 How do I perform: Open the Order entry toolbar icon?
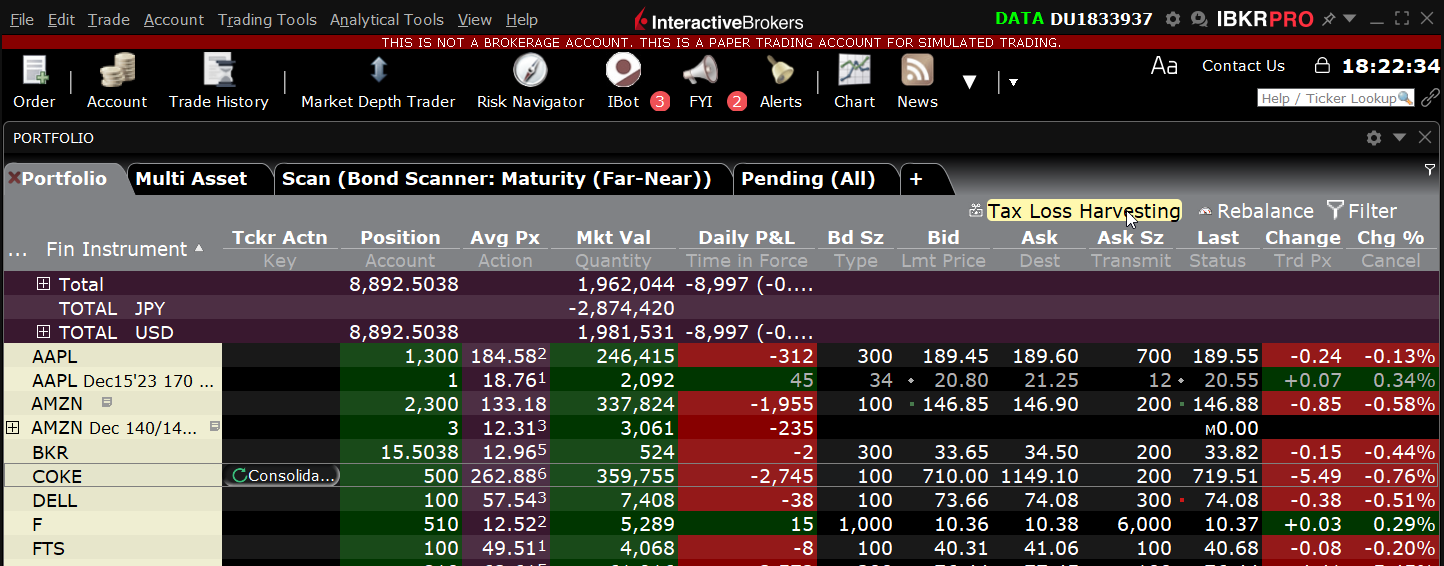(34, 71)
